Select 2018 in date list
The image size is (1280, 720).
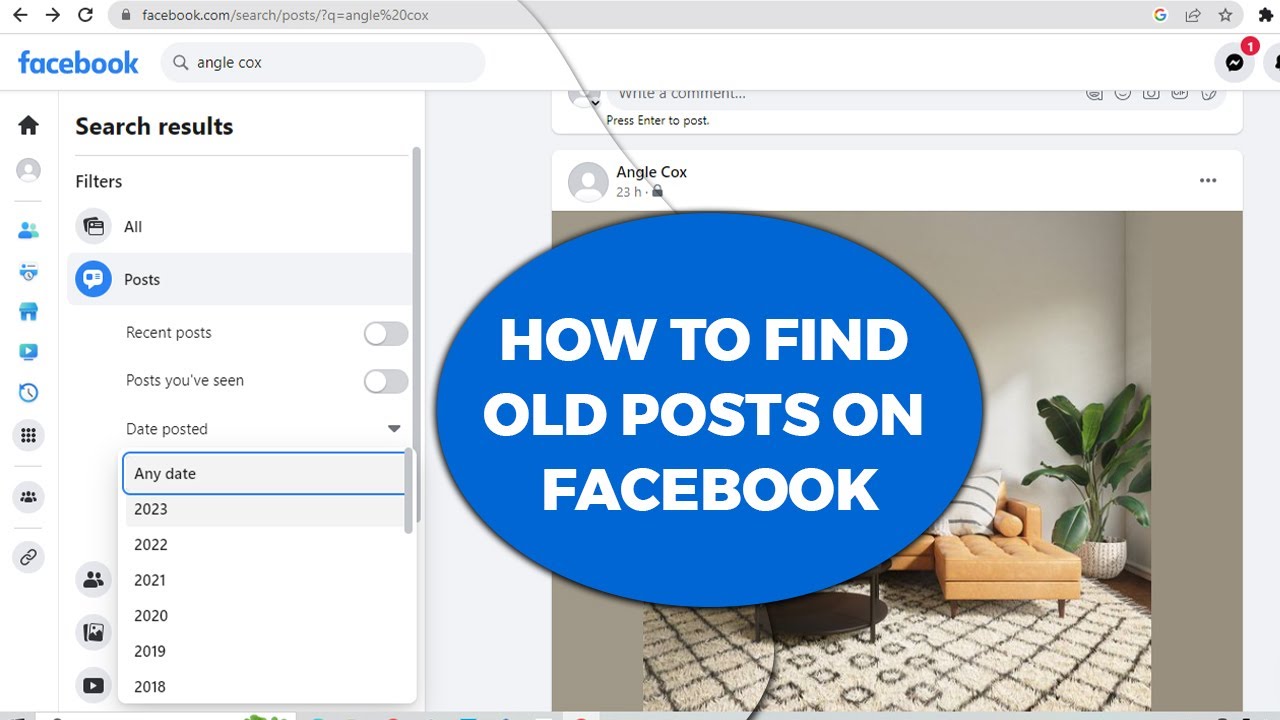[264, 687]
